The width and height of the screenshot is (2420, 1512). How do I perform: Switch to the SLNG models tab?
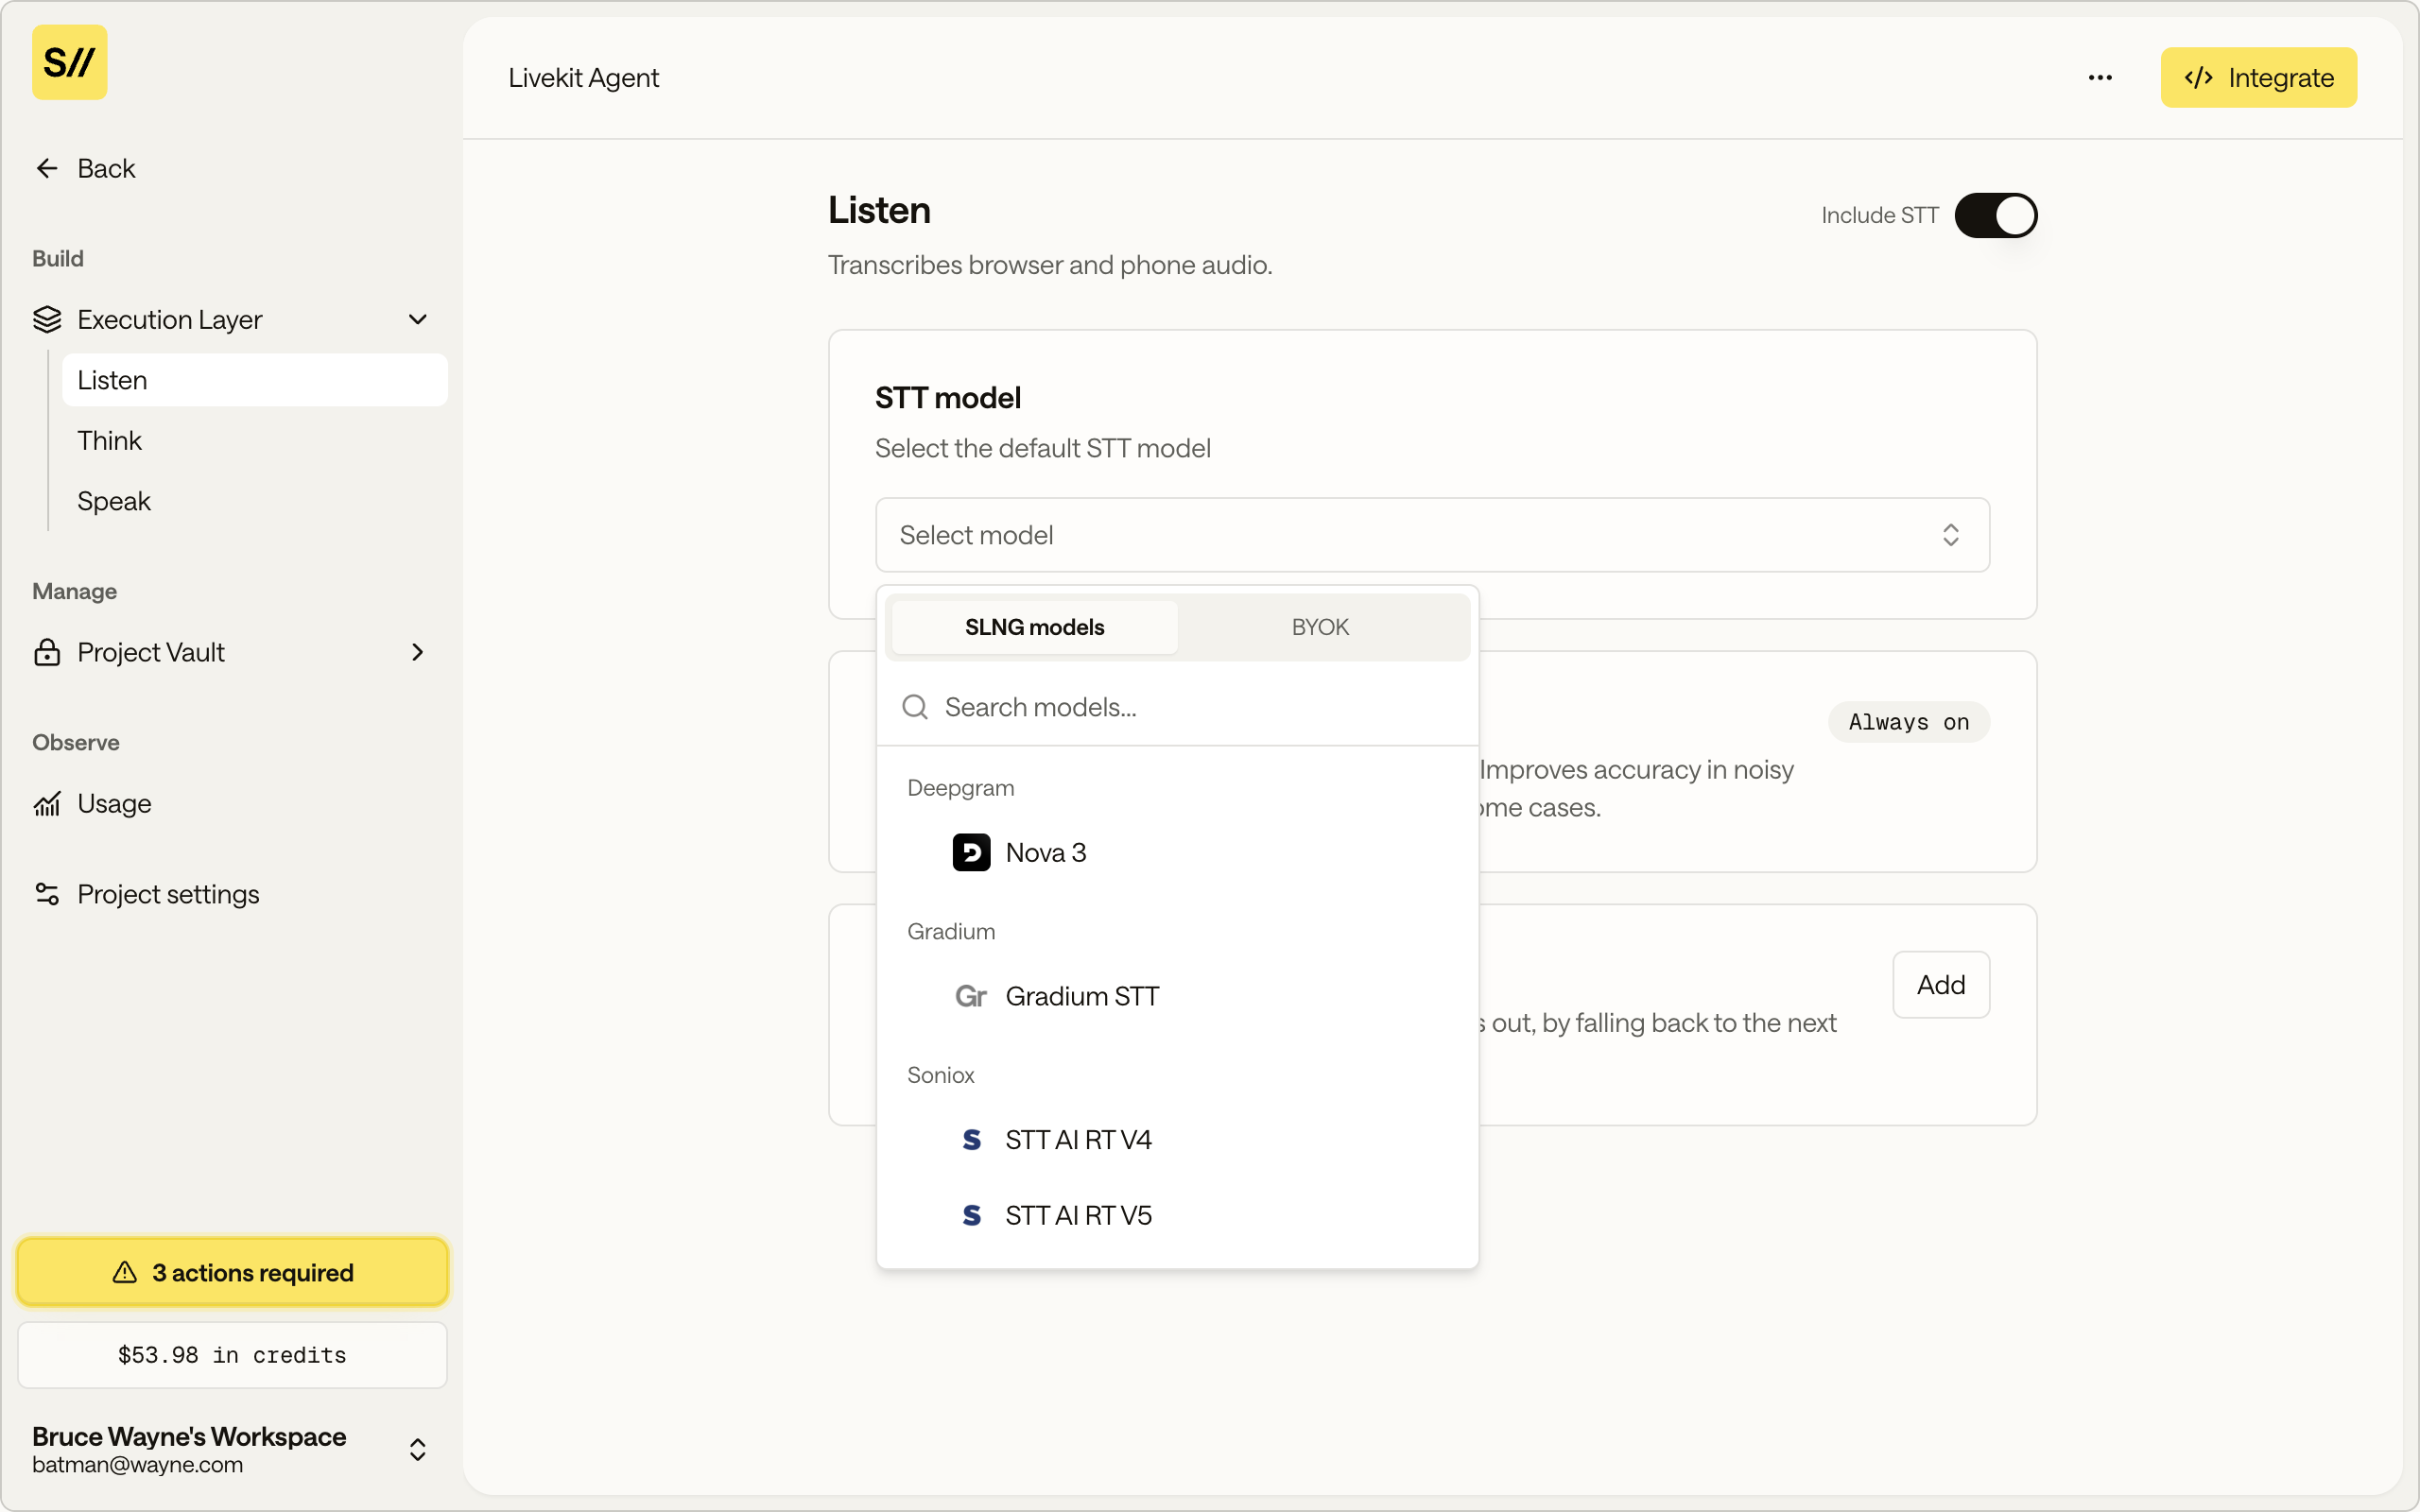point(1034,627)
